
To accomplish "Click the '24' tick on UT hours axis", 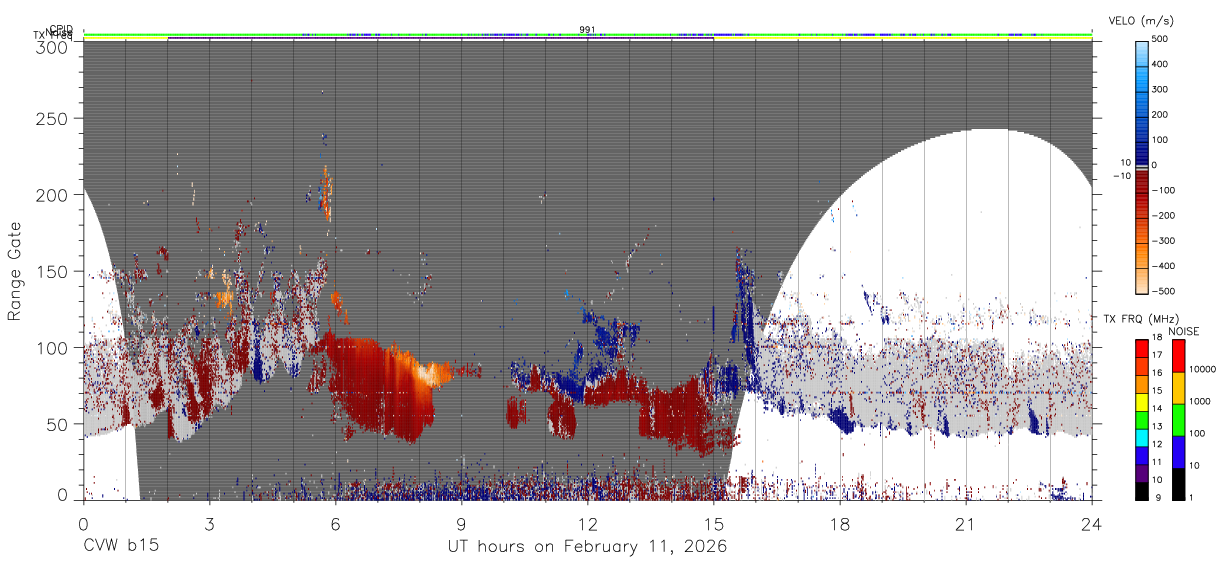I will [1091, 523].
